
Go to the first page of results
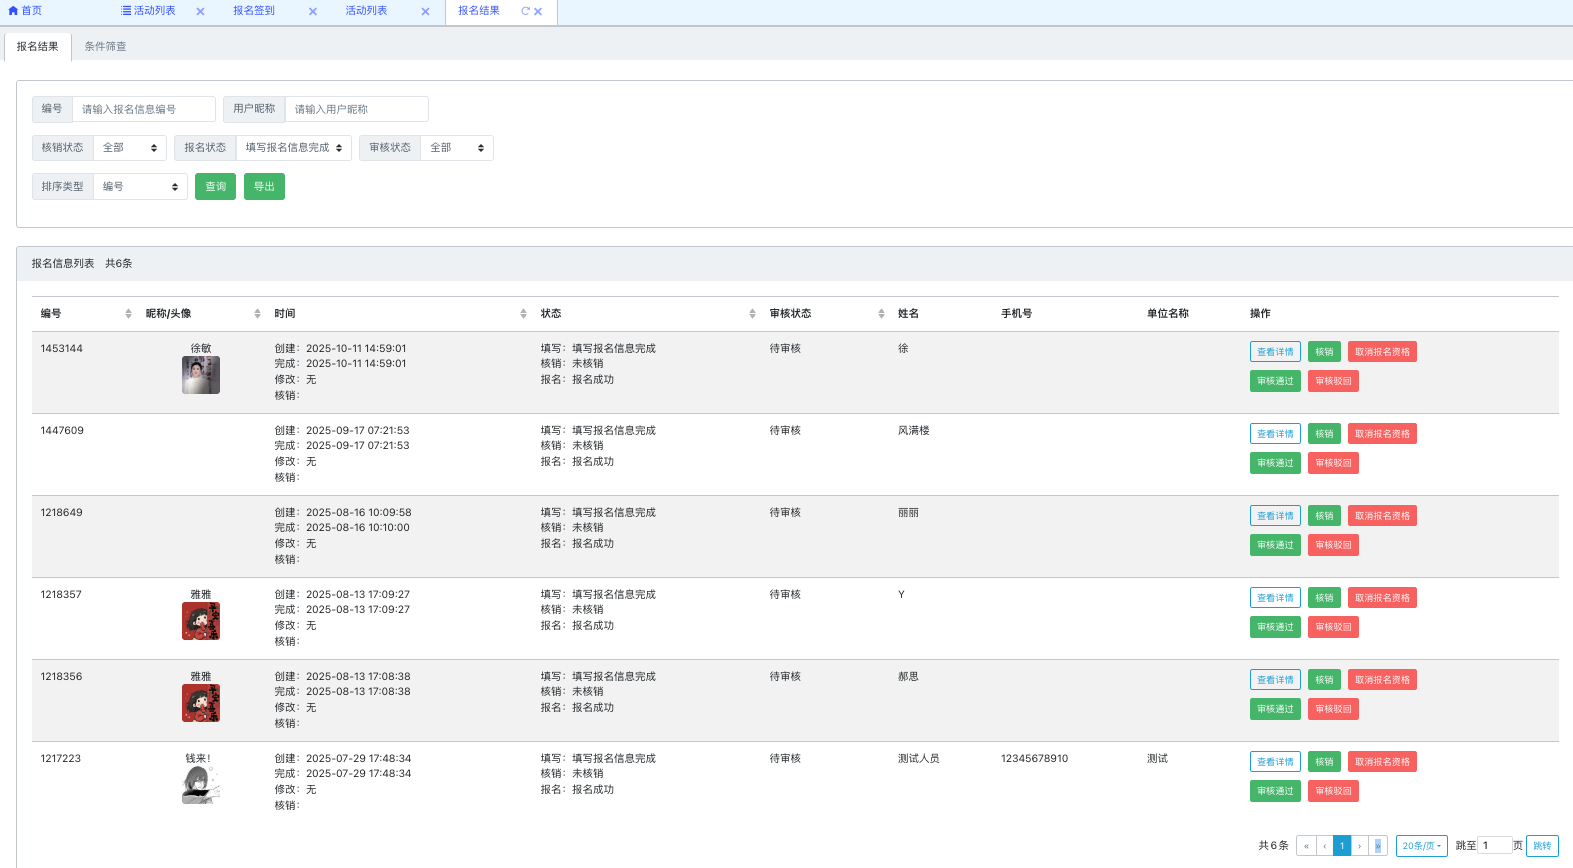click(1306, 846)
